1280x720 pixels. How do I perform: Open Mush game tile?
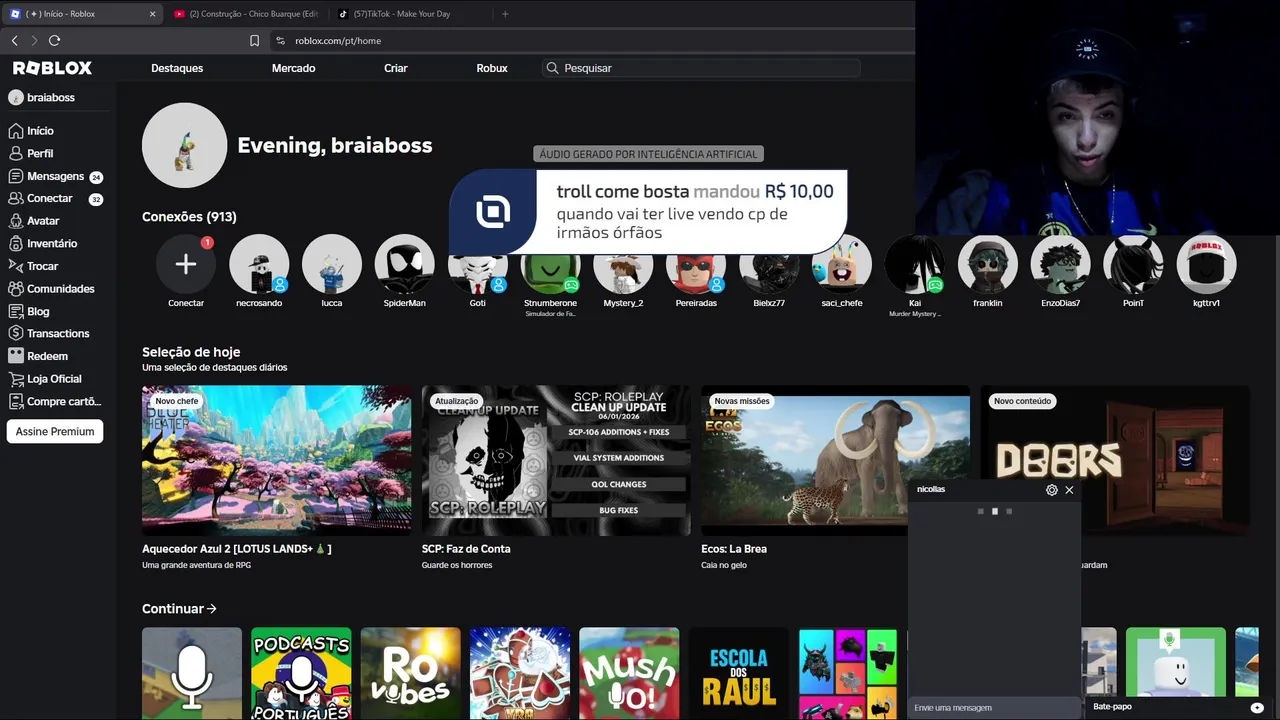coord(629,673)
